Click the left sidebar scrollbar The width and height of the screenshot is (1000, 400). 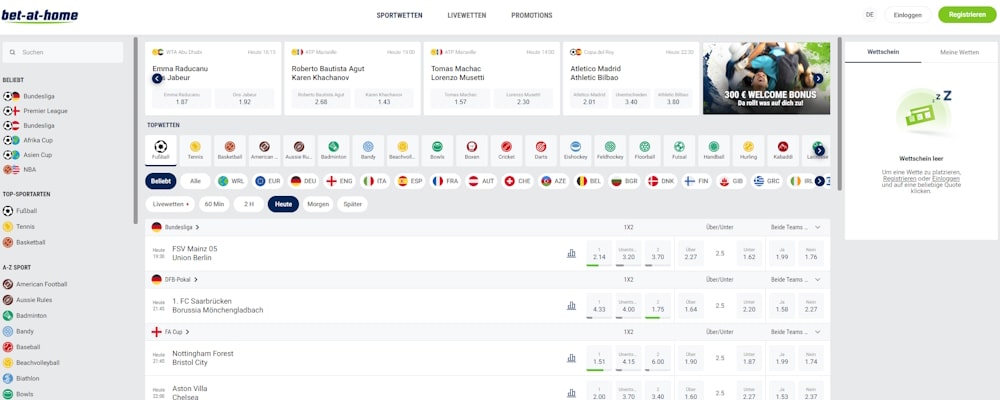136,130
